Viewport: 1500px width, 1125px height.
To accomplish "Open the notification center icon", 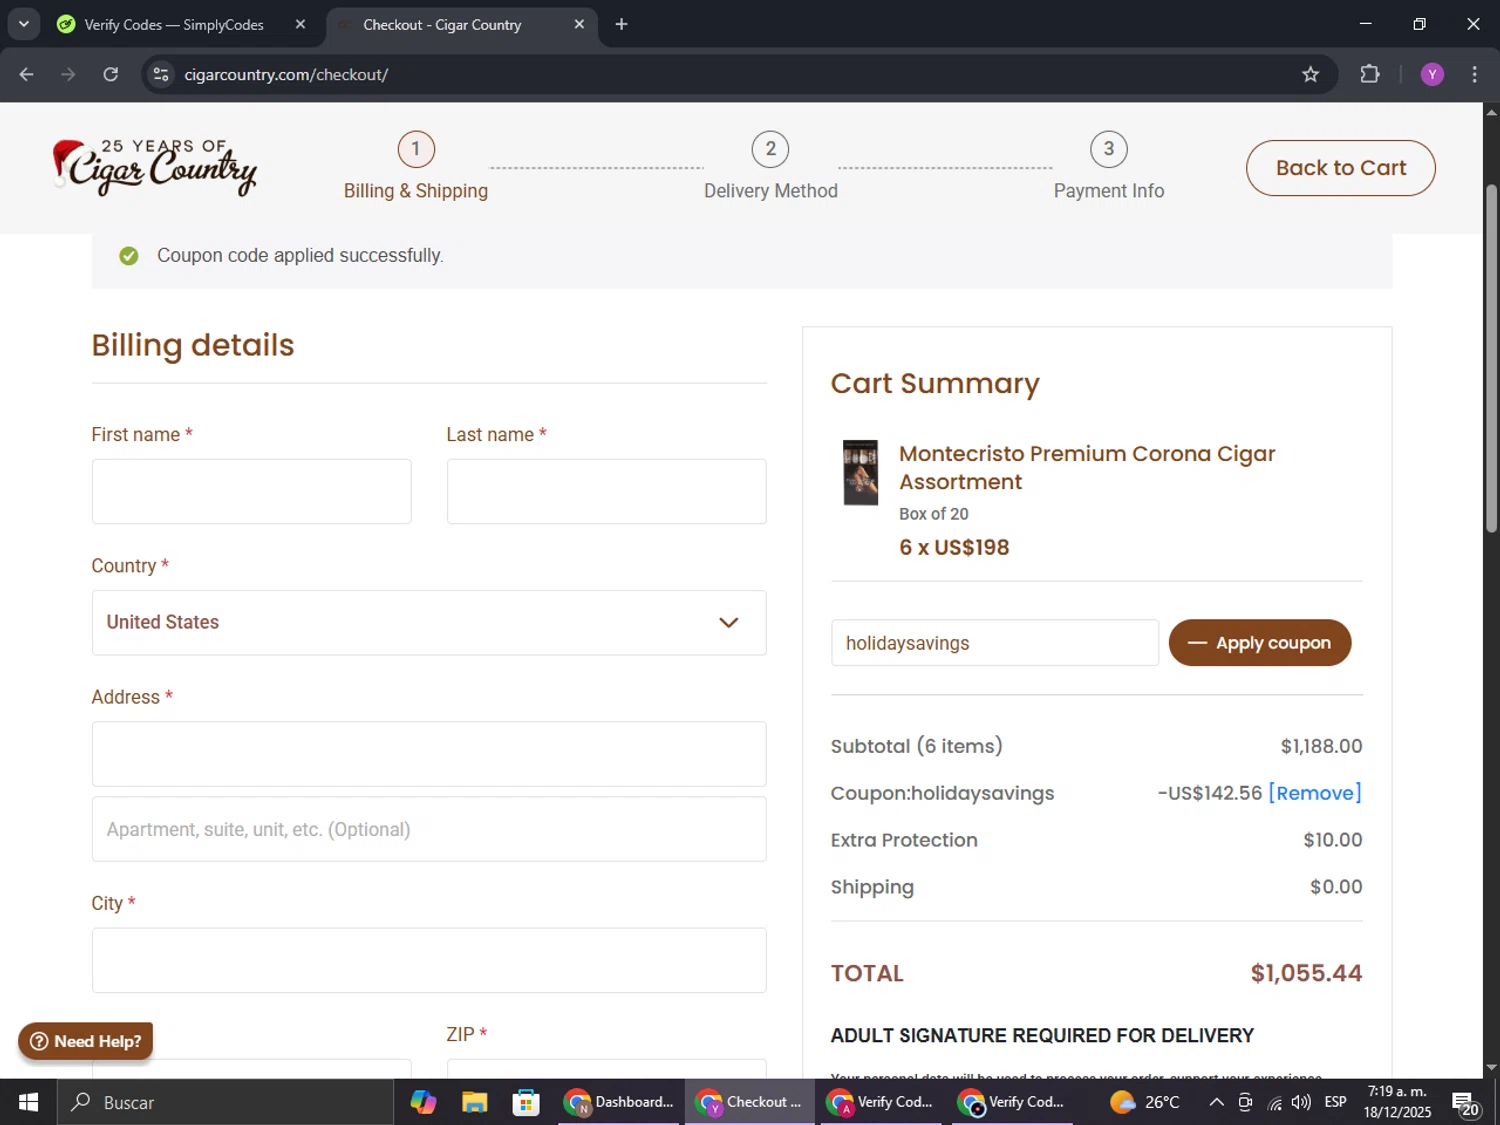I will click(1466, 1102).
